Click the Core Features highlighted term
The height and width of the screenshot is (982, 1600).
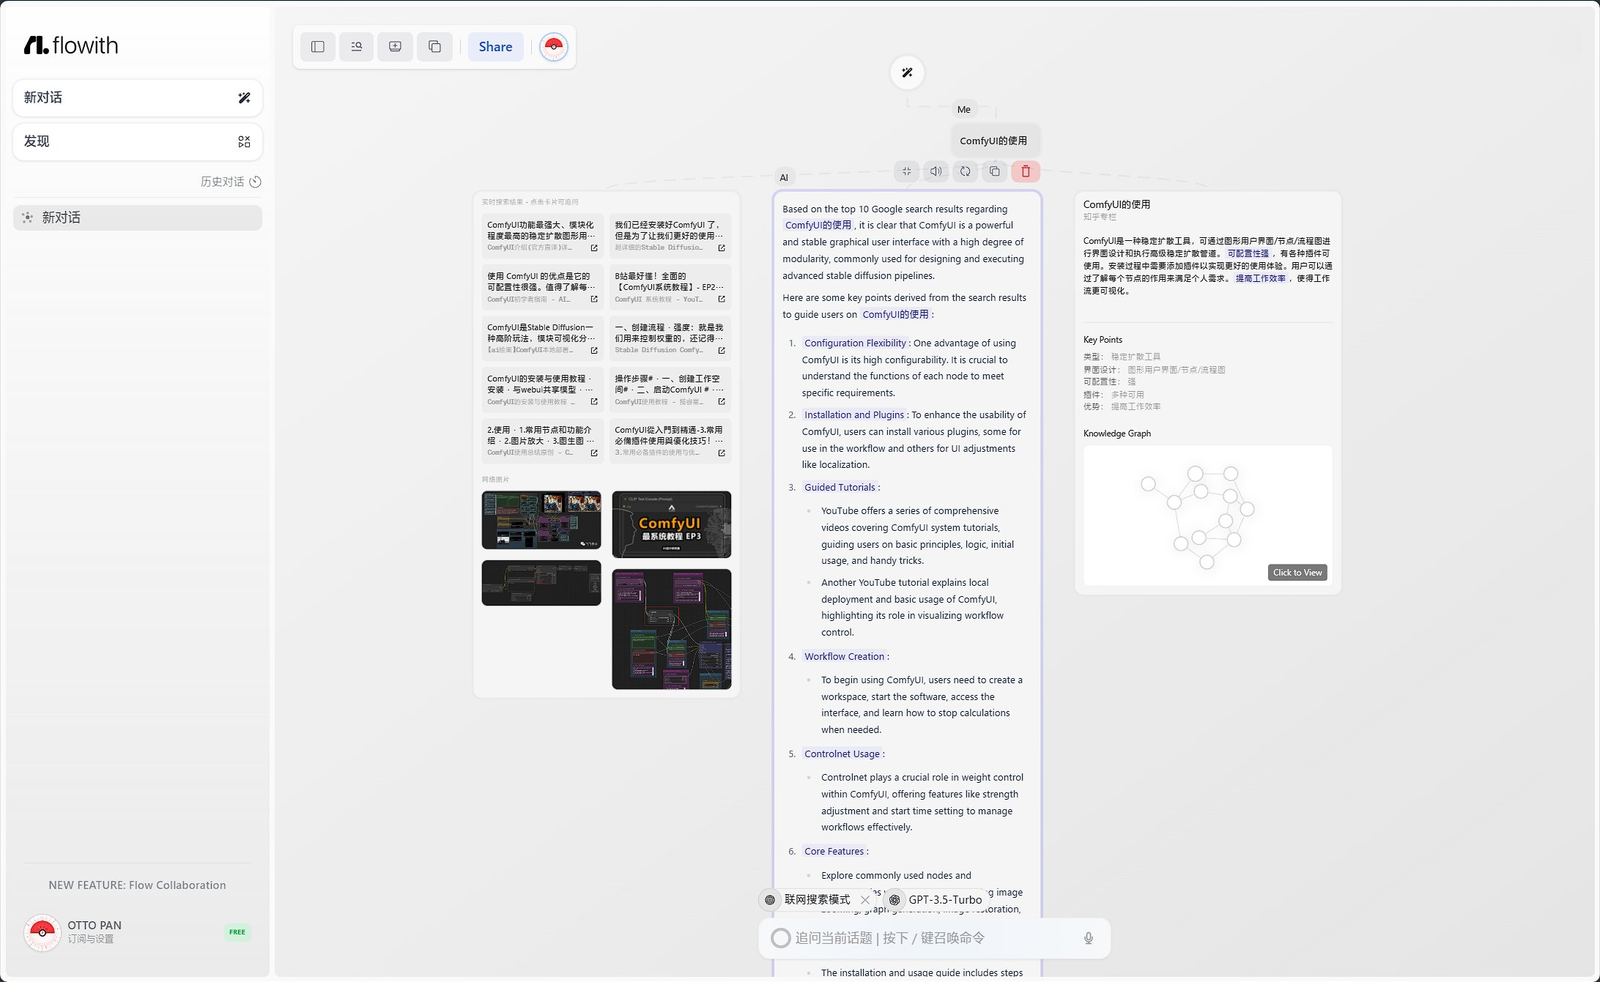[x=834, y=852]
